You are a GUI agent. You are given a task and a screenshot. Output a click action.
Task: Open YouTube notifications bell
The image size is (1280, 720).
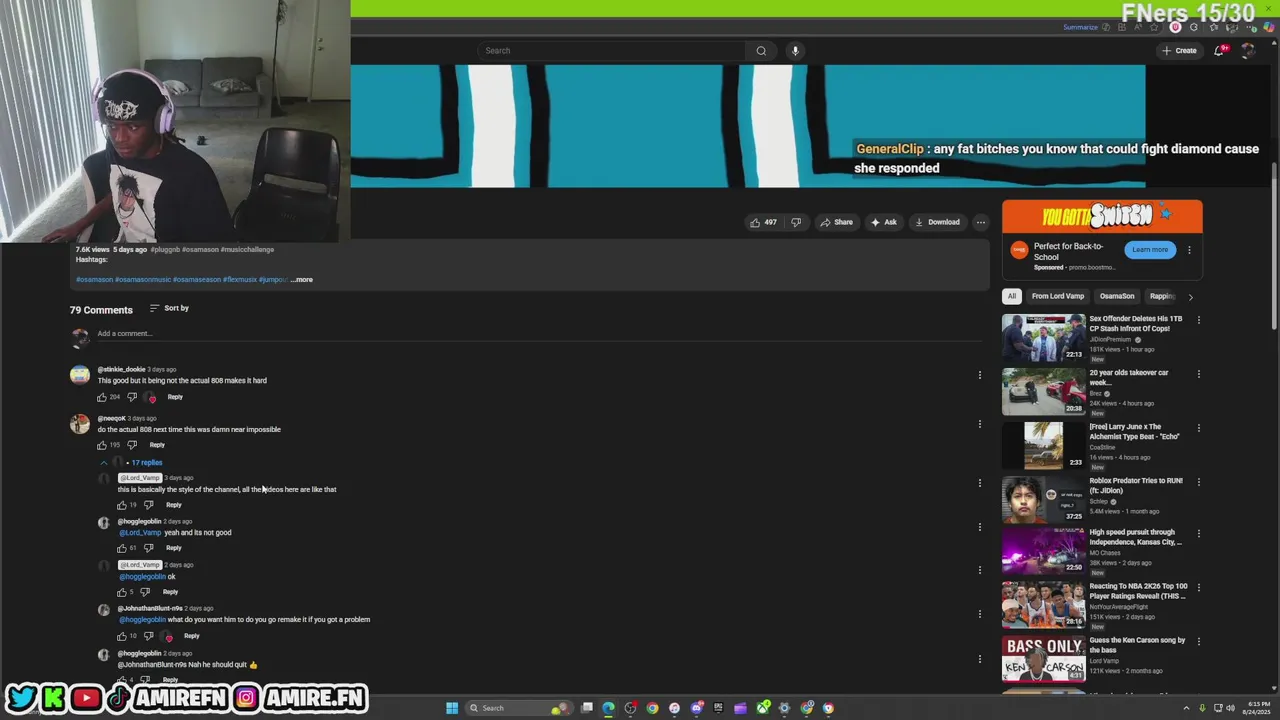click(1219, 51)
